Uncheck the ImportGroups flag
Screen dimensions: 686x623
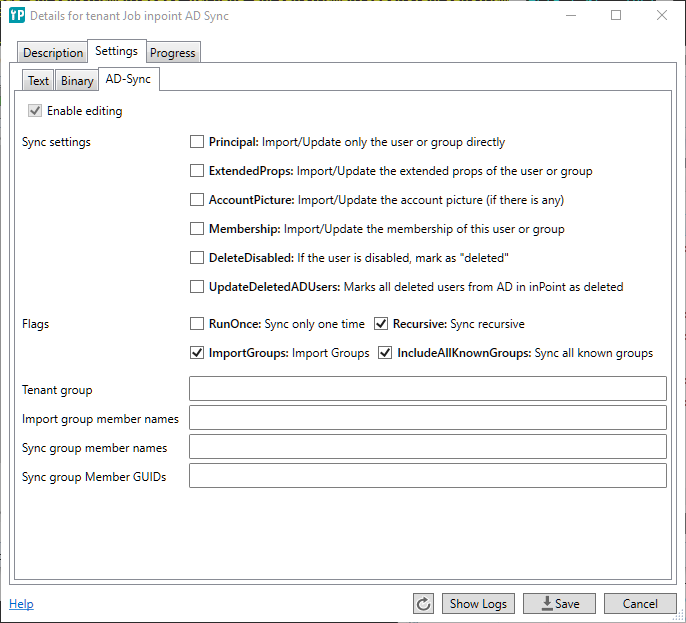tap(197, 353)
